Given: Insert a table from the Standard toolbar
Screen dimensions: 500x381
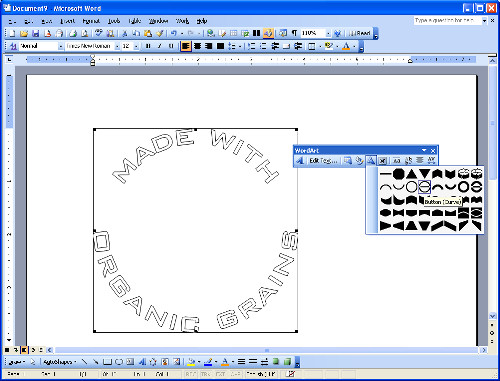Looking at the screenshot, I should point(234,33).
